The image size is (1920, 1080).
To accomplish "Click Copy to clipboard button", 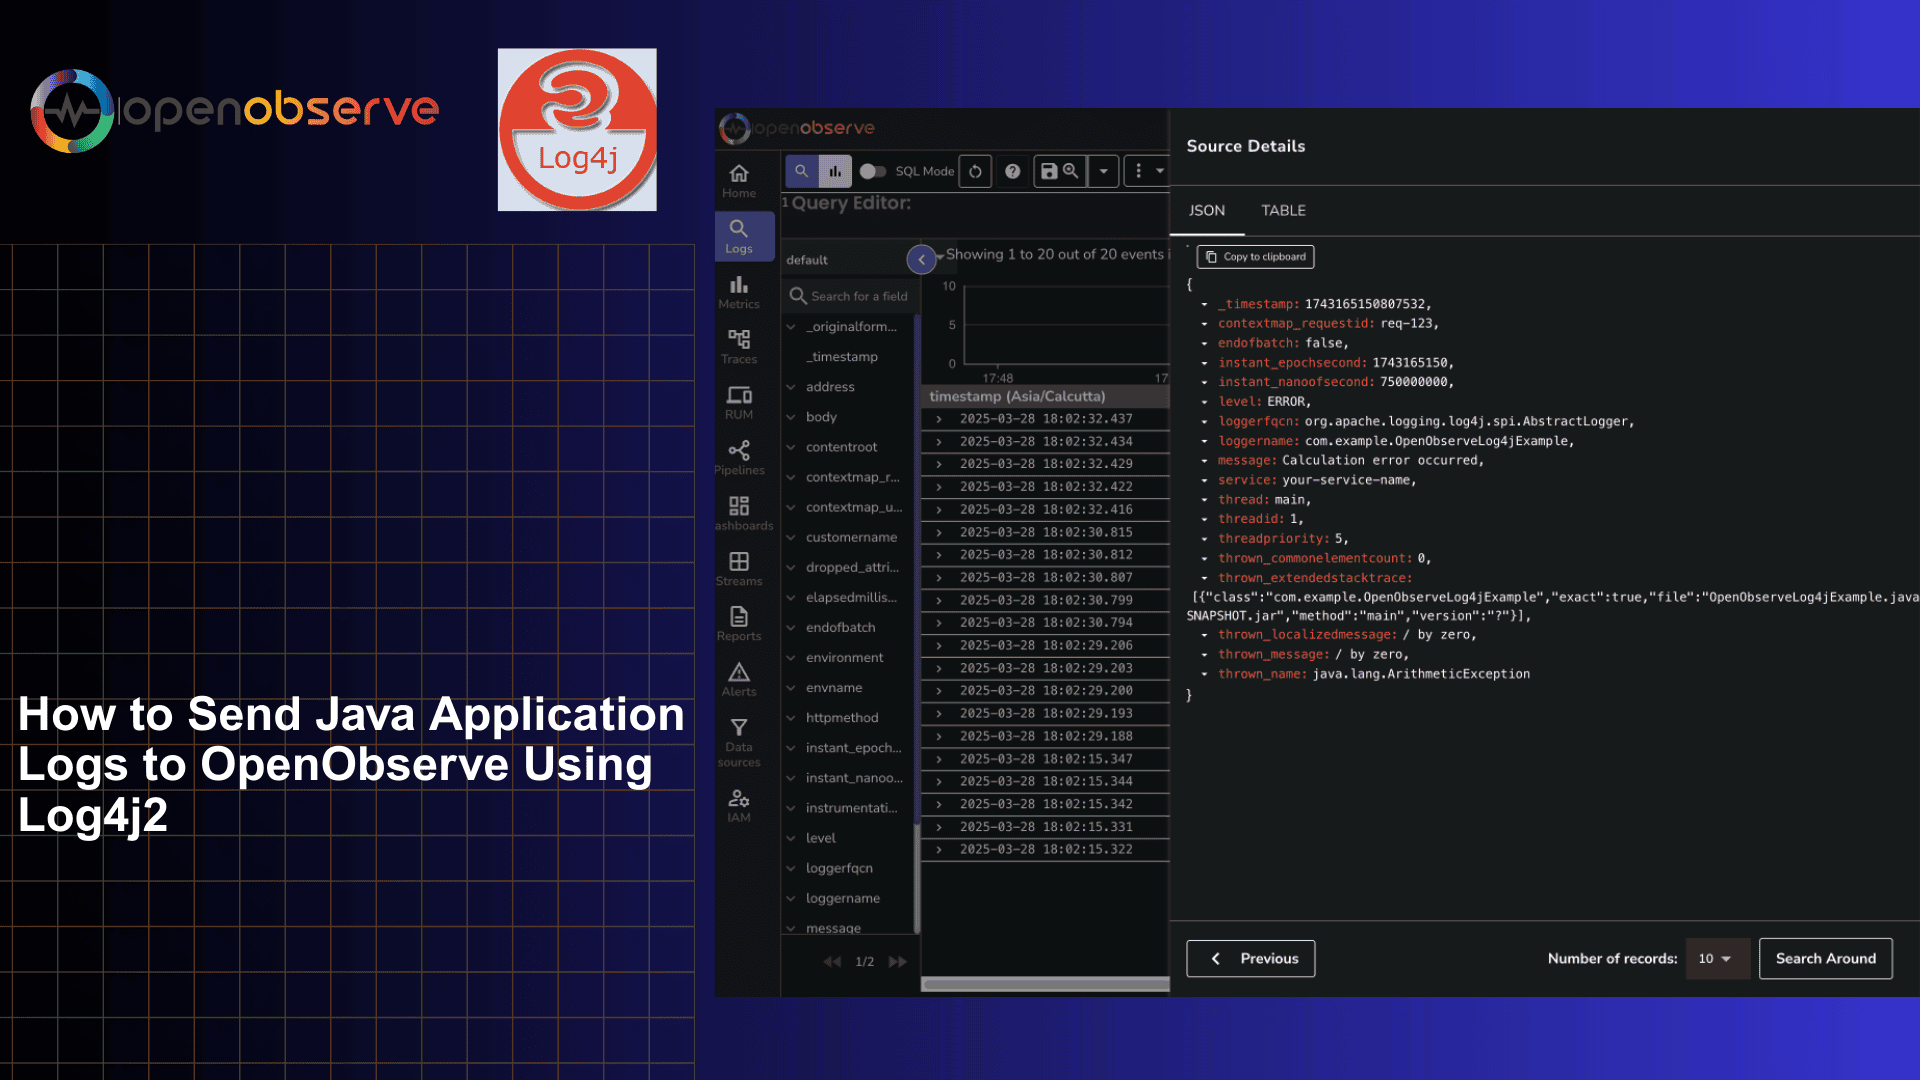I will click(1255, 257).
